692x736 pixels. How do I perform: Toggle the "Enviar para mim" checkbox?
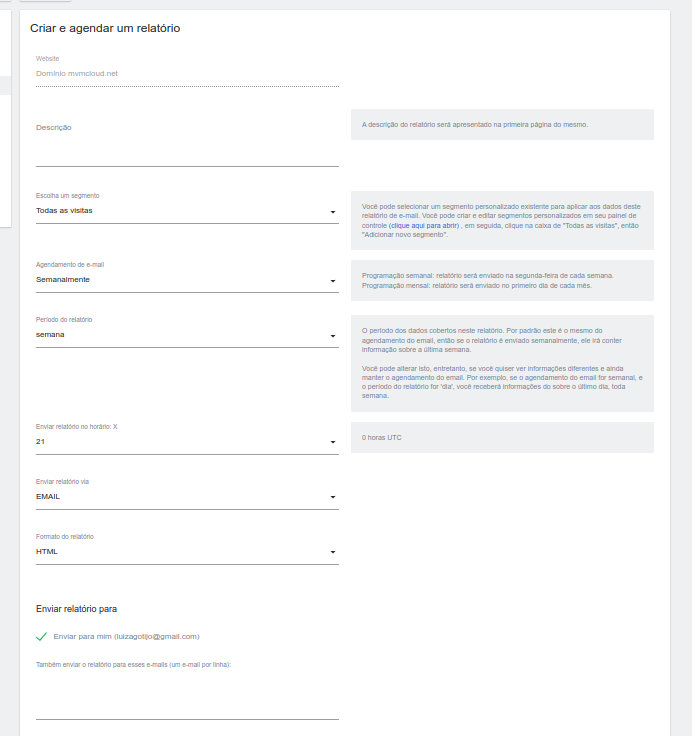41,636
